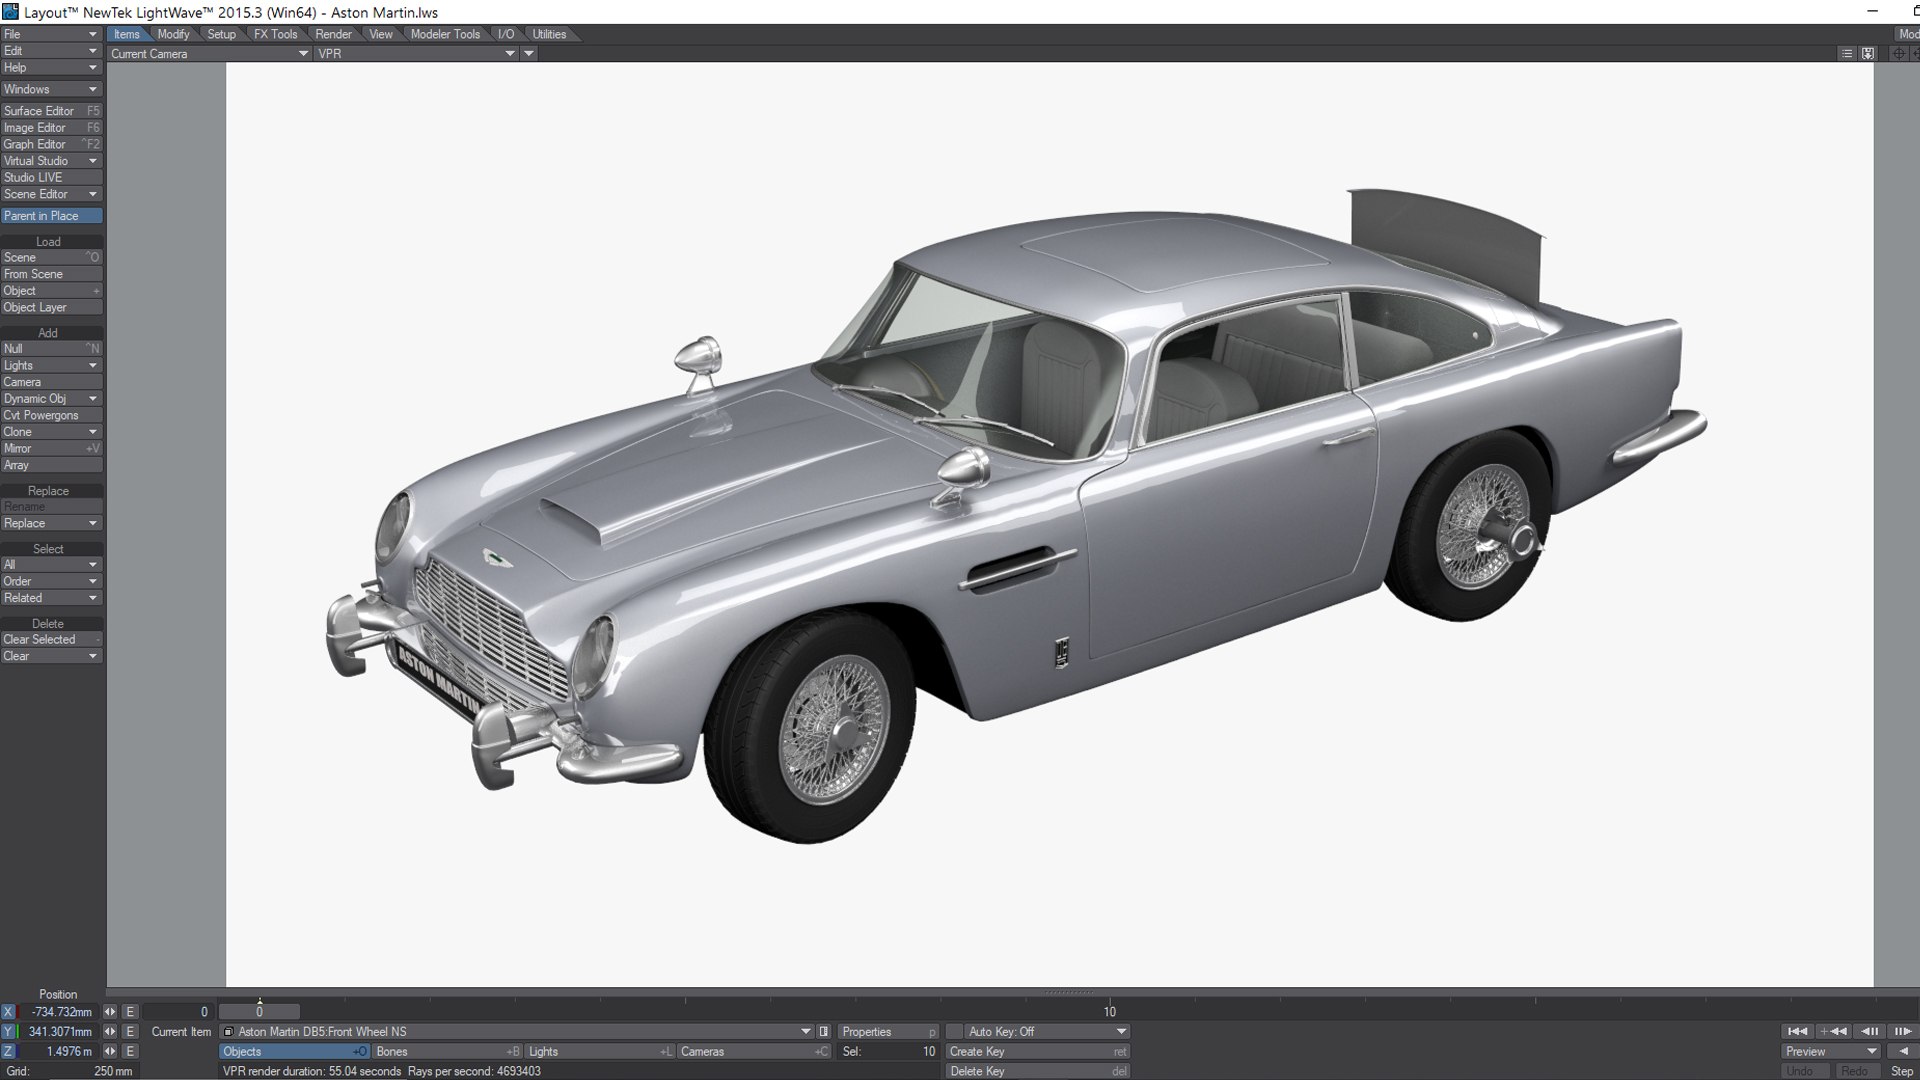
Task: Toggle the Y axis channel button
Action: [x=9, y=1031]
